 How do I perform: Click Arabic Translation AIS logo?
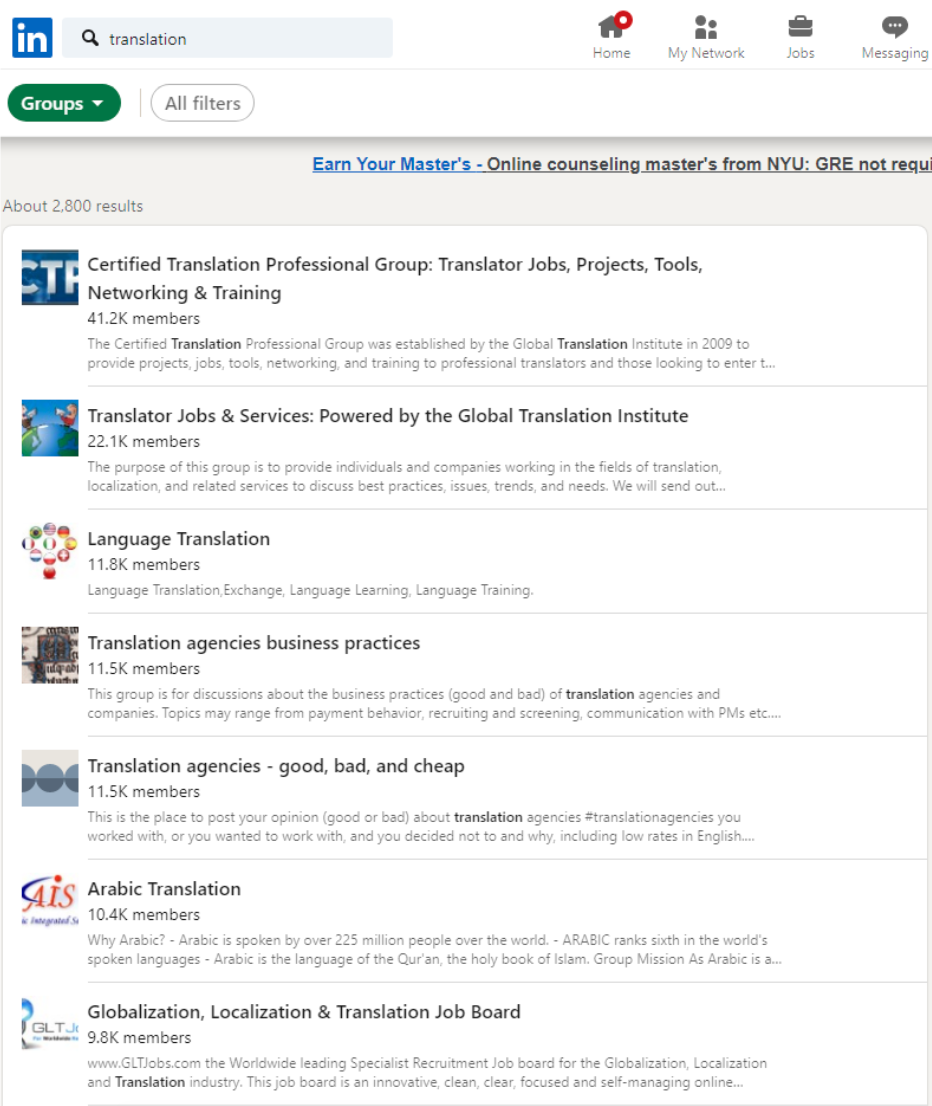point(50,901)
